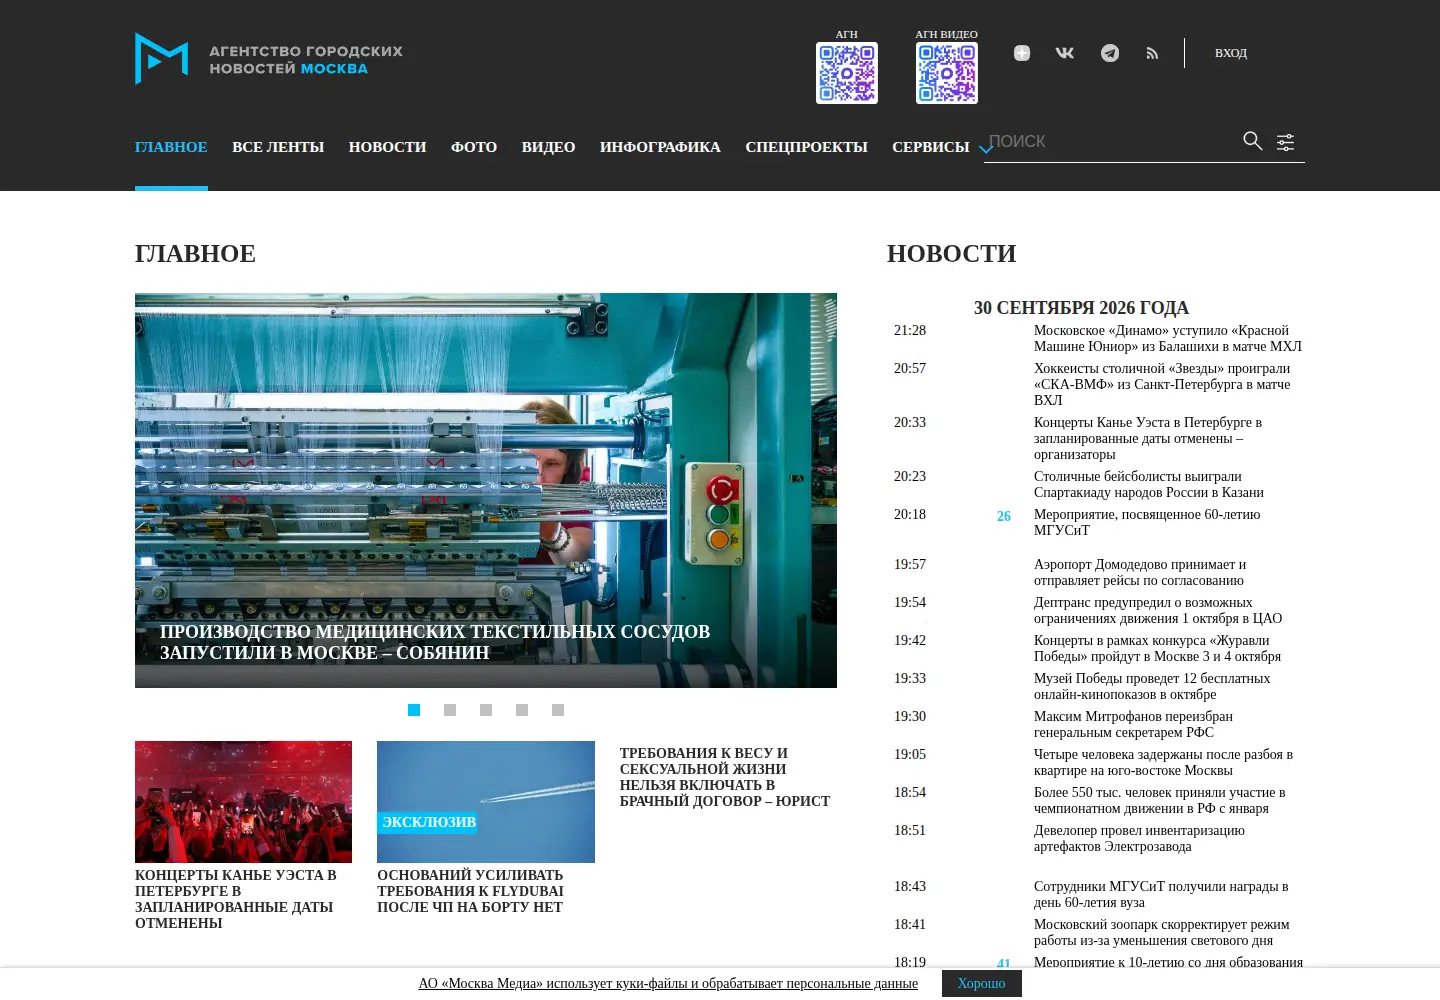The height and width of the screenshot is (1000, 1440).
Task: Select the third carousel slide dot
Action: [x=486, y=710]
